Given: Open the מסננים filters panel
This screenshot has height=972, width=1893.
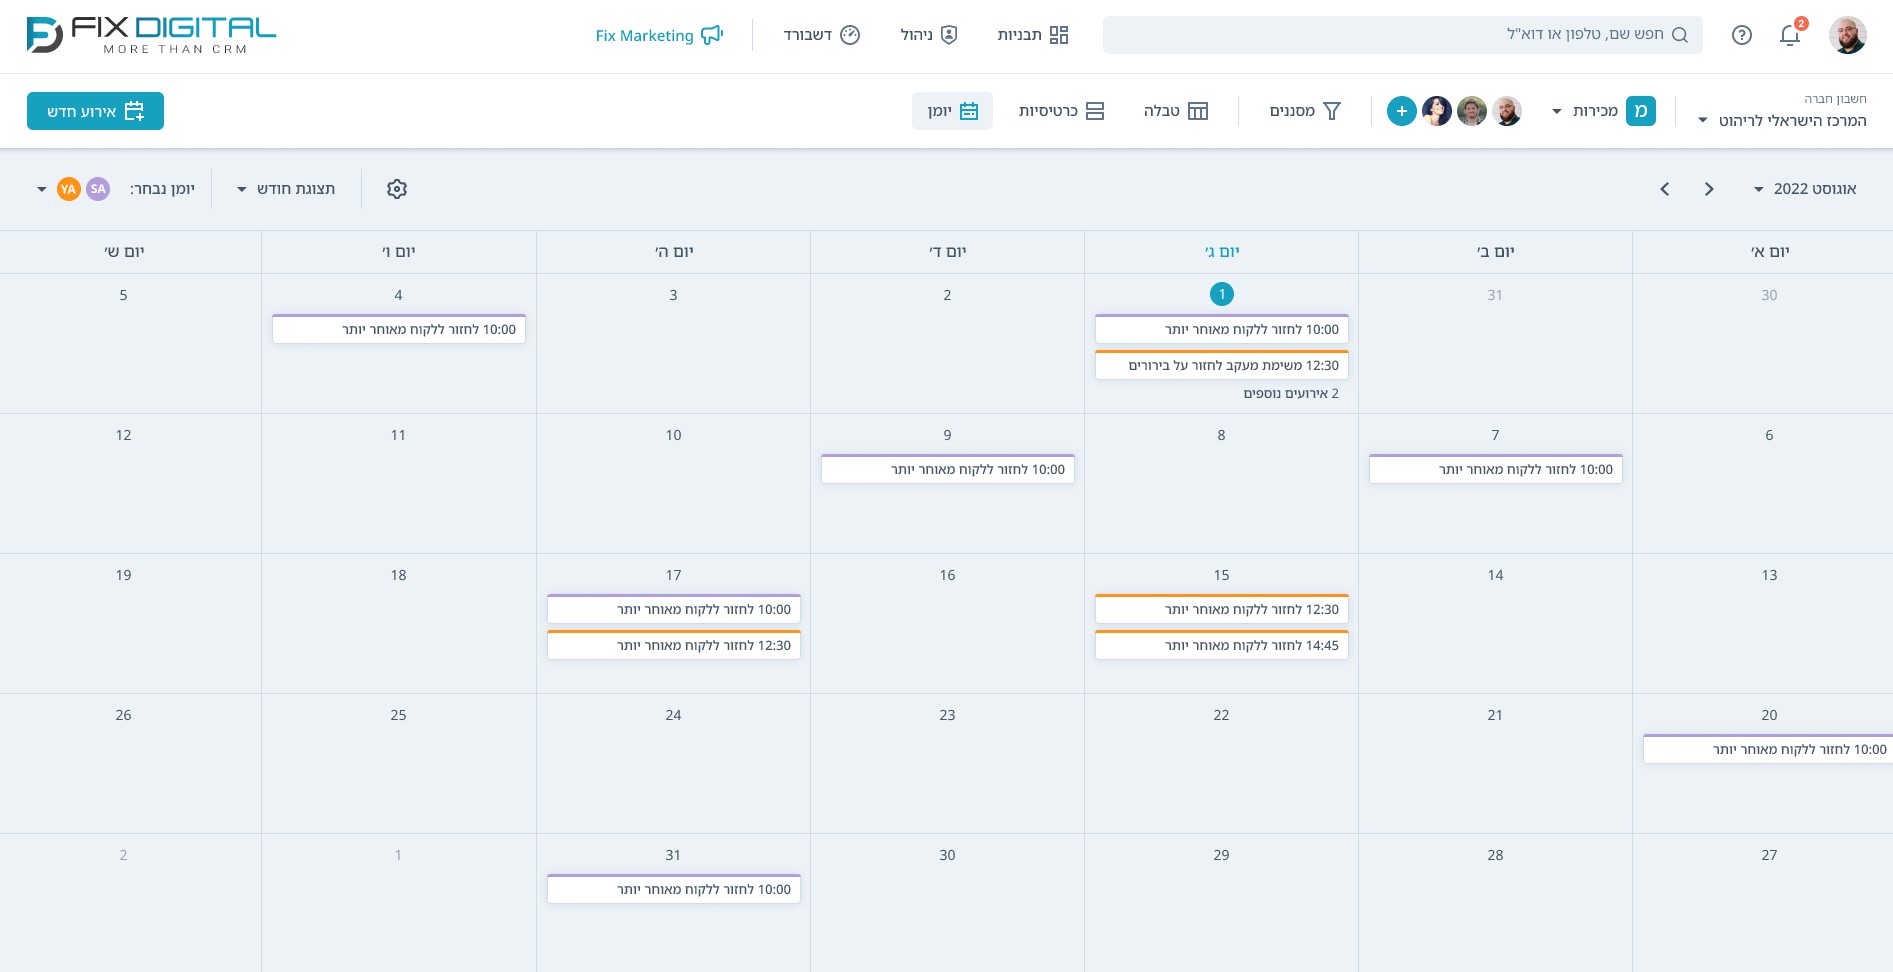Looking at the screenshot, I should [1305, 111].
